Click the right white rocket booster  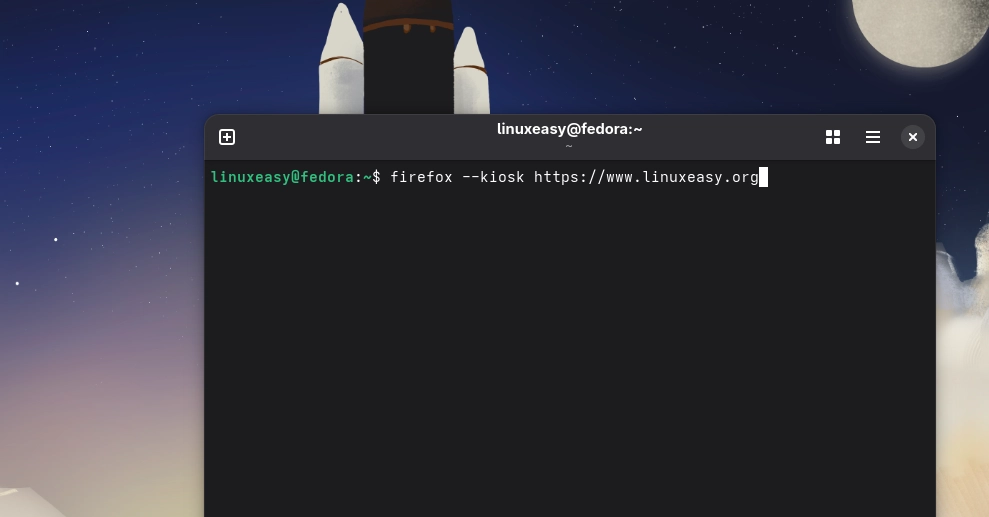tap(470, 75)
